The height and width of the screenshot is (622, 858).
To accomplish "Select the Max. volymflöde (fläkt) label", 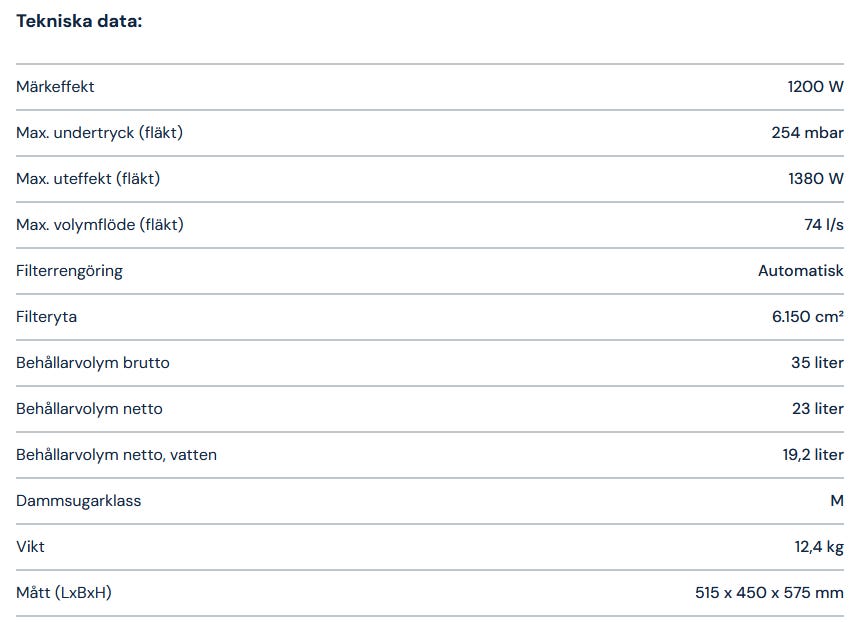I will (100, 225).
